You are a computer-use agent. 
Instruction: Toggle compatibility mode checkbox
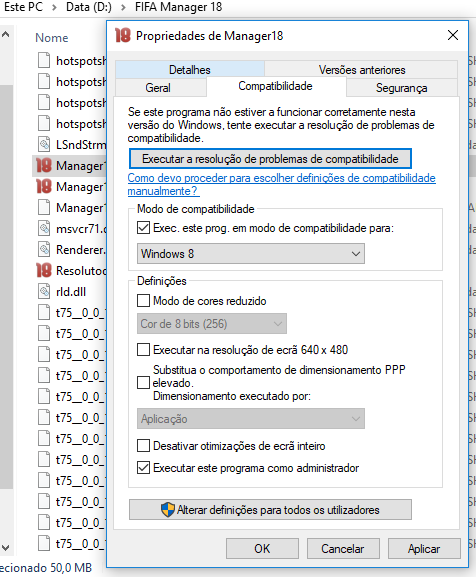(143, 228)
